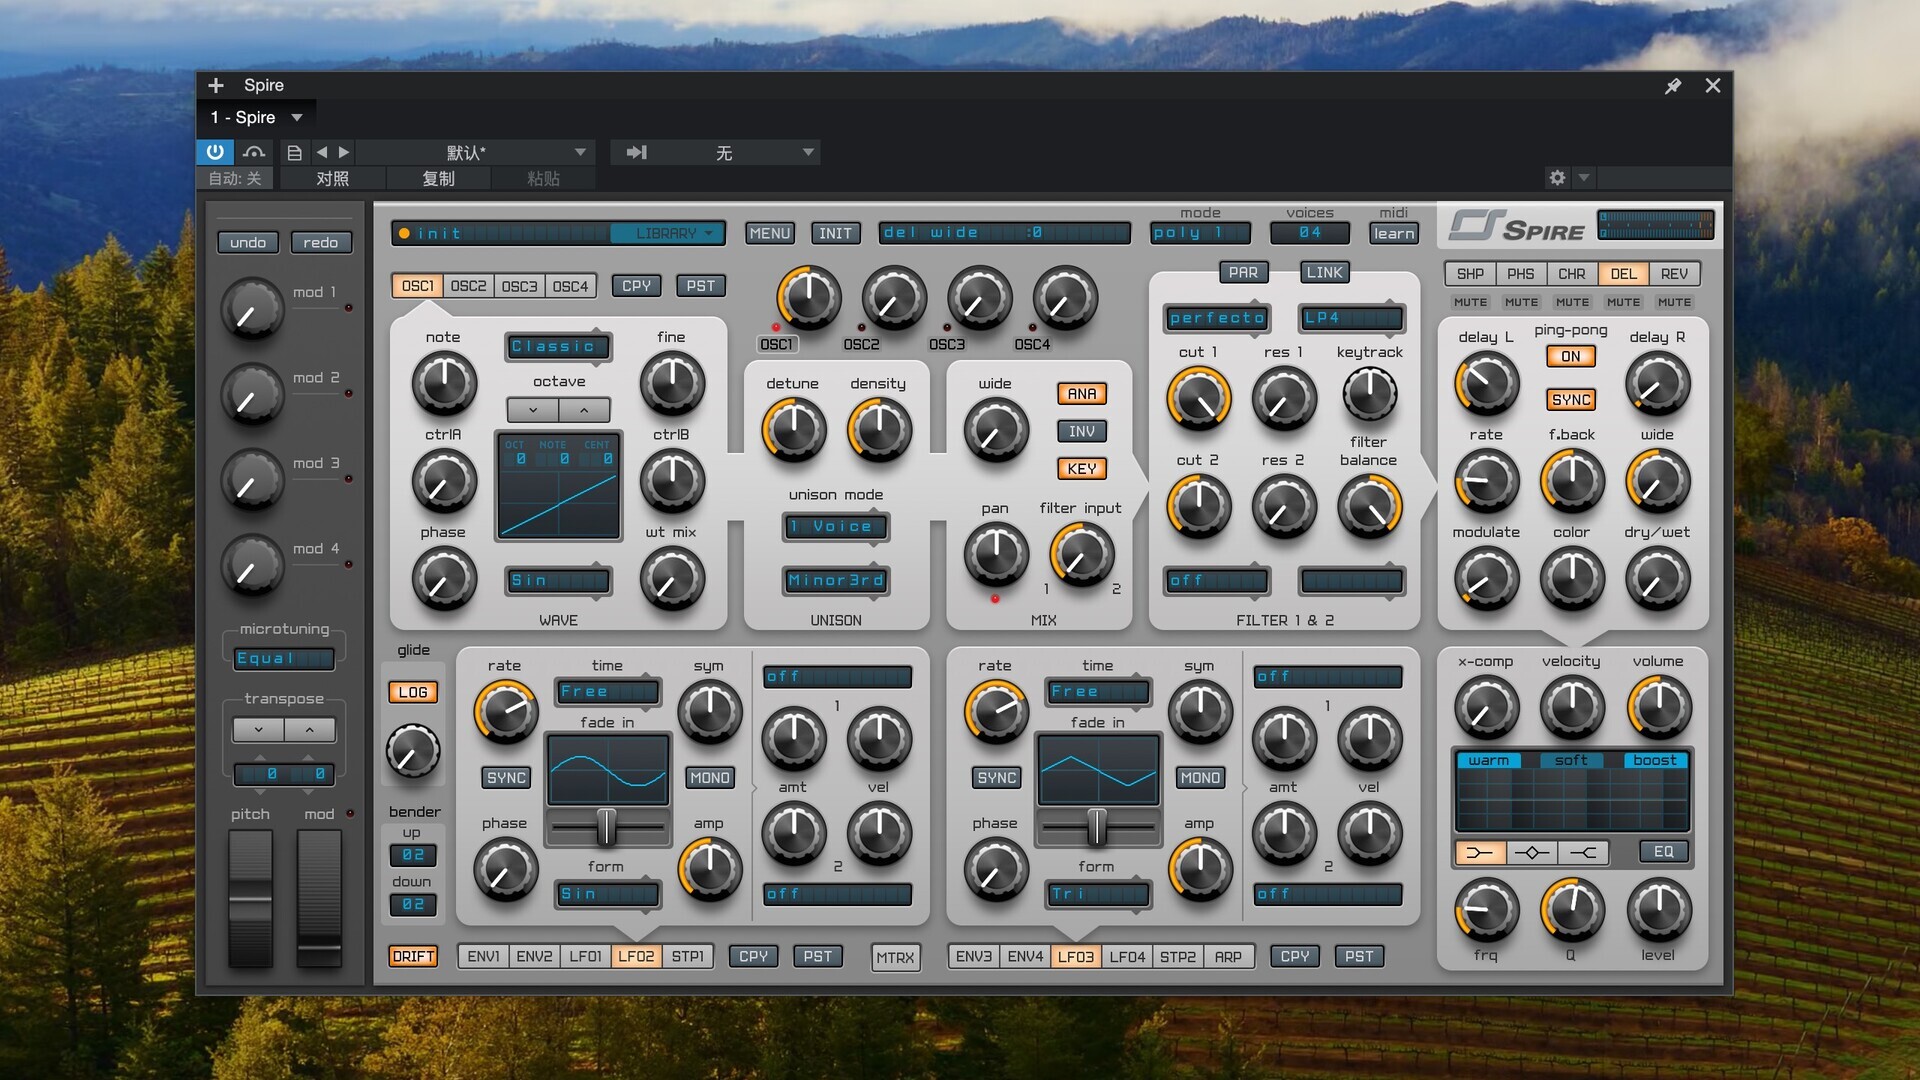Click the Spire logo
1920x1080 pixels.
coord(1517,227)
